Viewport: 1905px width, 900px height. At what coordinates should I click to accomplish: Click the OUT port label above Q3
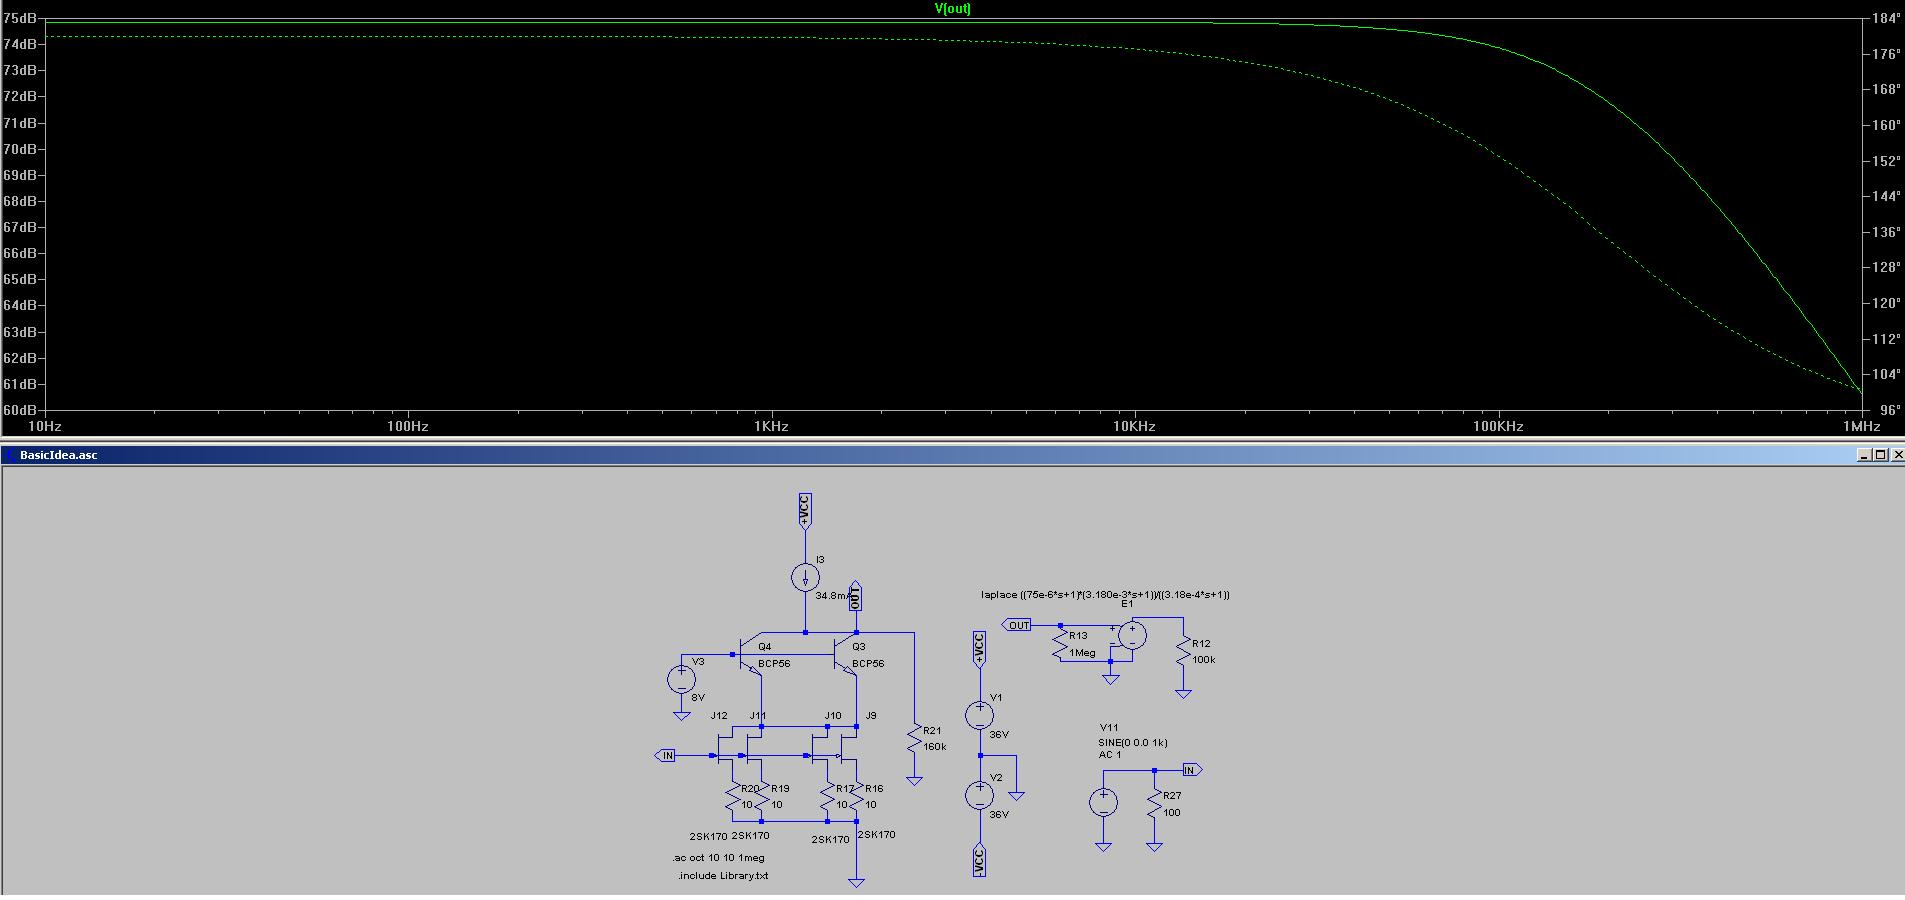(855, 596)
